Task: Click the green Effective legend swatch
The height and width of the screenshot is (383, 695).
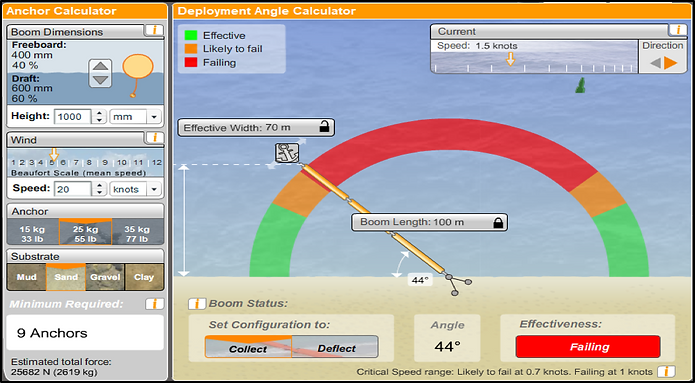Action: (x=192, y=35)
